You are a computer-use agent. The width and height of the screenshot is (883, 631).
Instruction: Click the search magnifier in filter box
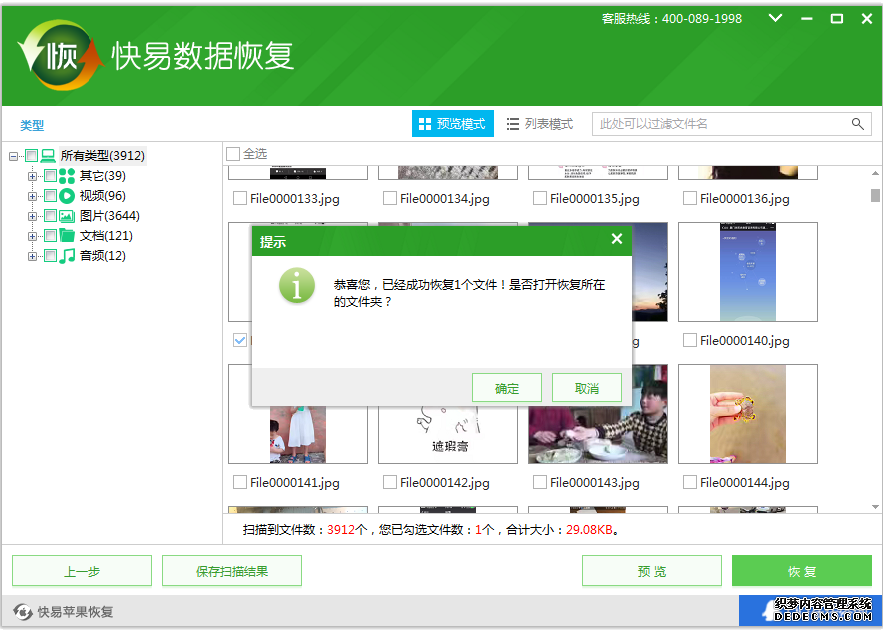(858, 124)
